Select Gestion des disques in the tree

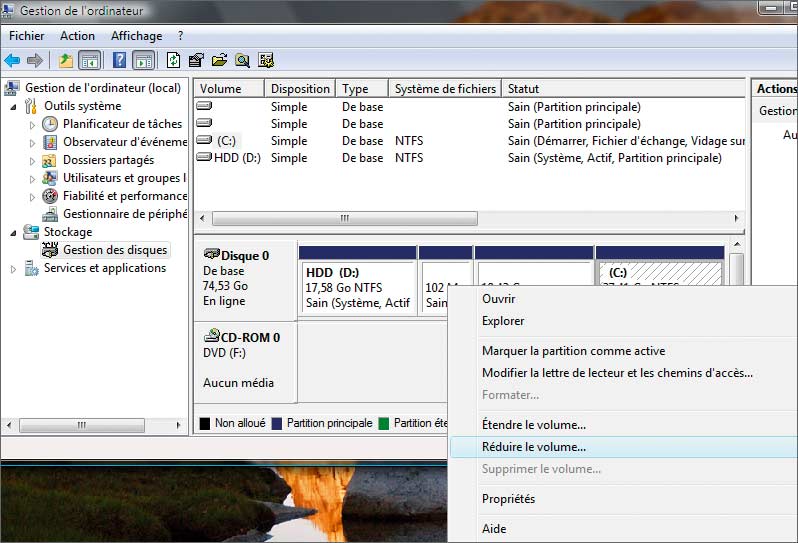(x=115, y=250)
